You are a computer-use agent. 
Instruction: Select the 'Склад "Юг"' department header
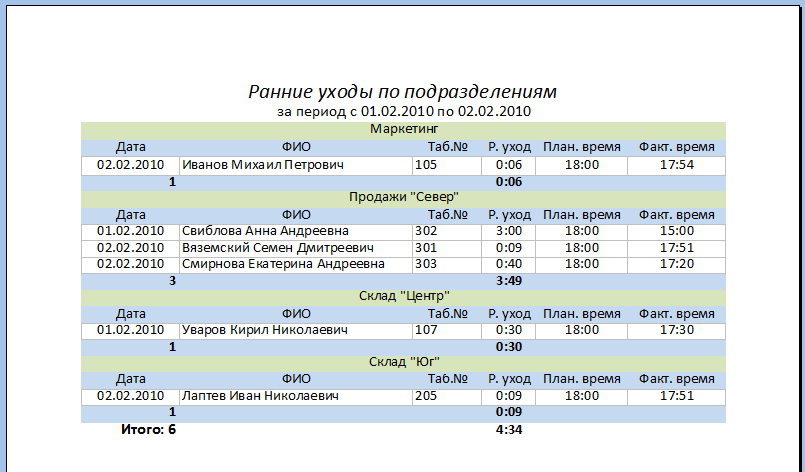[x=404, y=362]
